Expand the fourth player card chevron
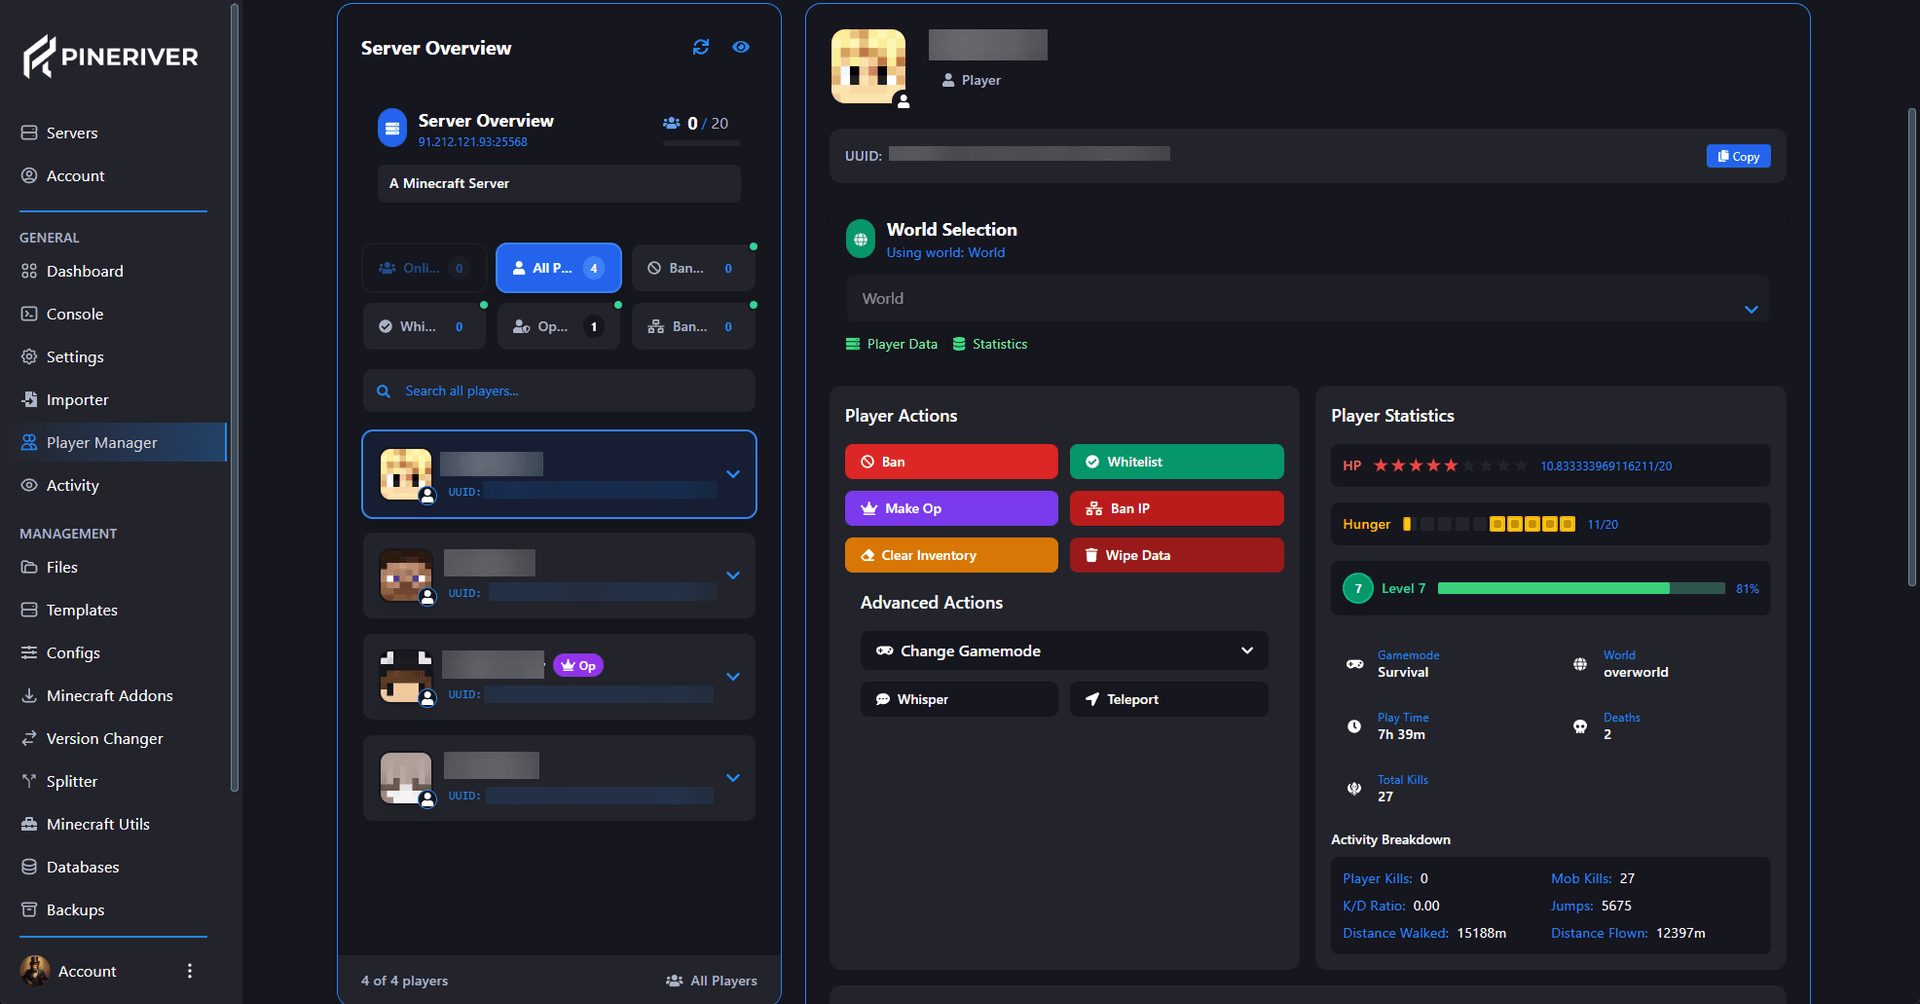Screen dimensions: 1920x1004 point(733,778)
